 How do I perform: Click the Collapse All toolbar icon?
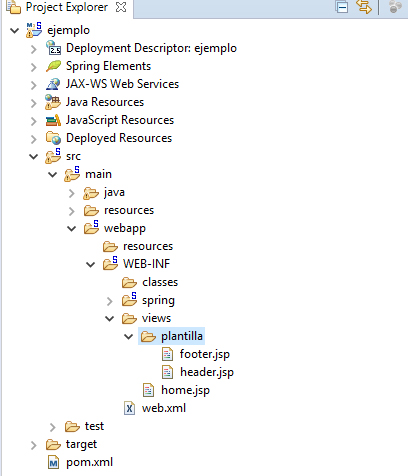click(342, 7)
